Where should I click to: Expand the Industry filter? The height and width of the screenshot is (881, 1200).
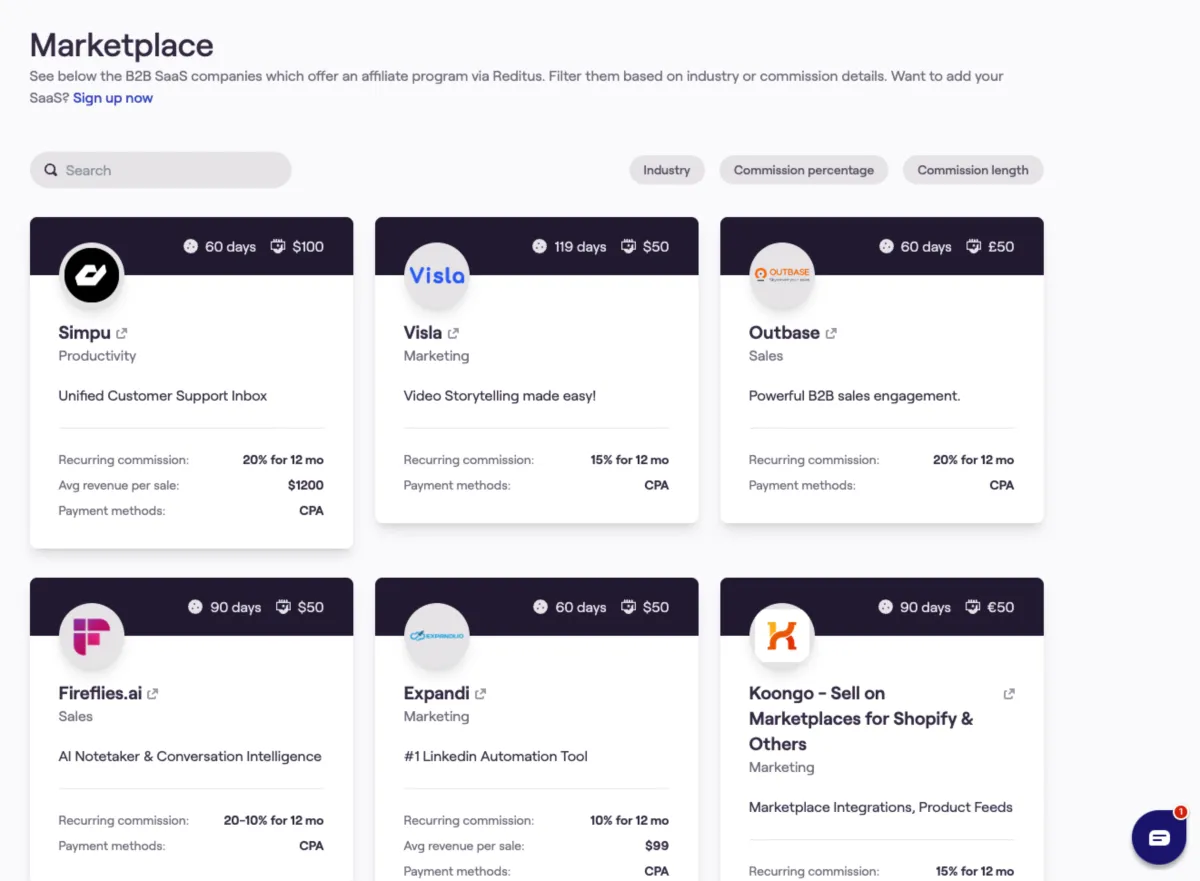pos(666,170)
